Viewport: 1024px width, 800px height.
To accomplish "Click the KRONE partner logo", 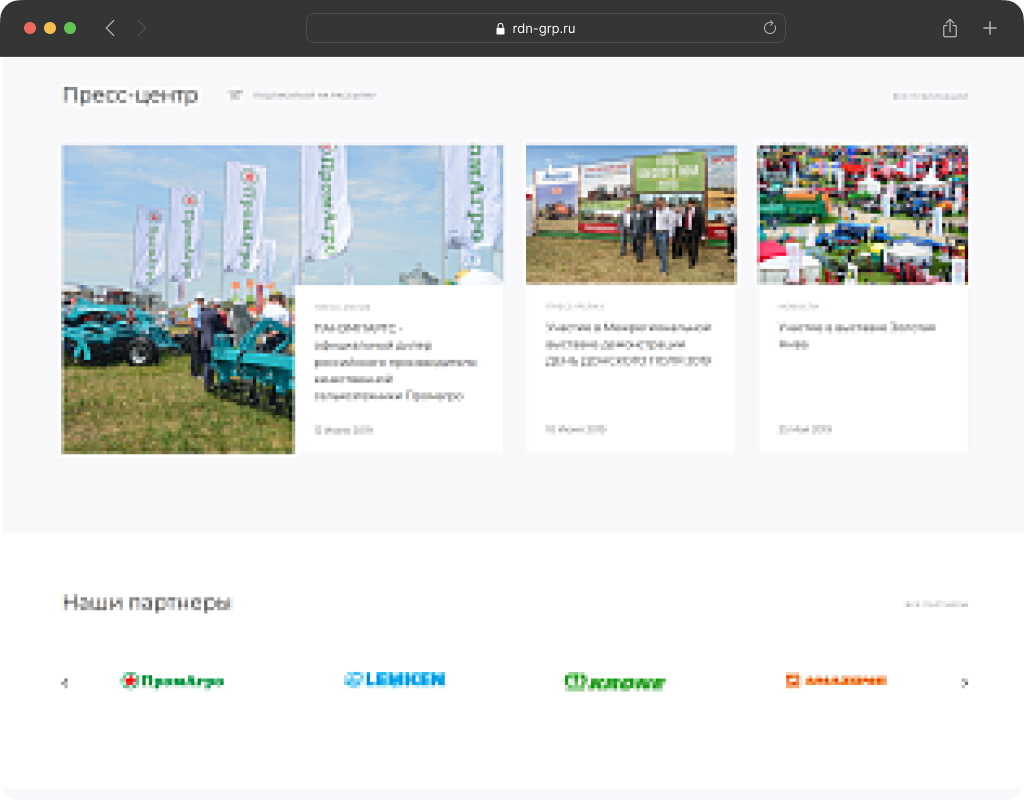I will (x=614, y=683).
